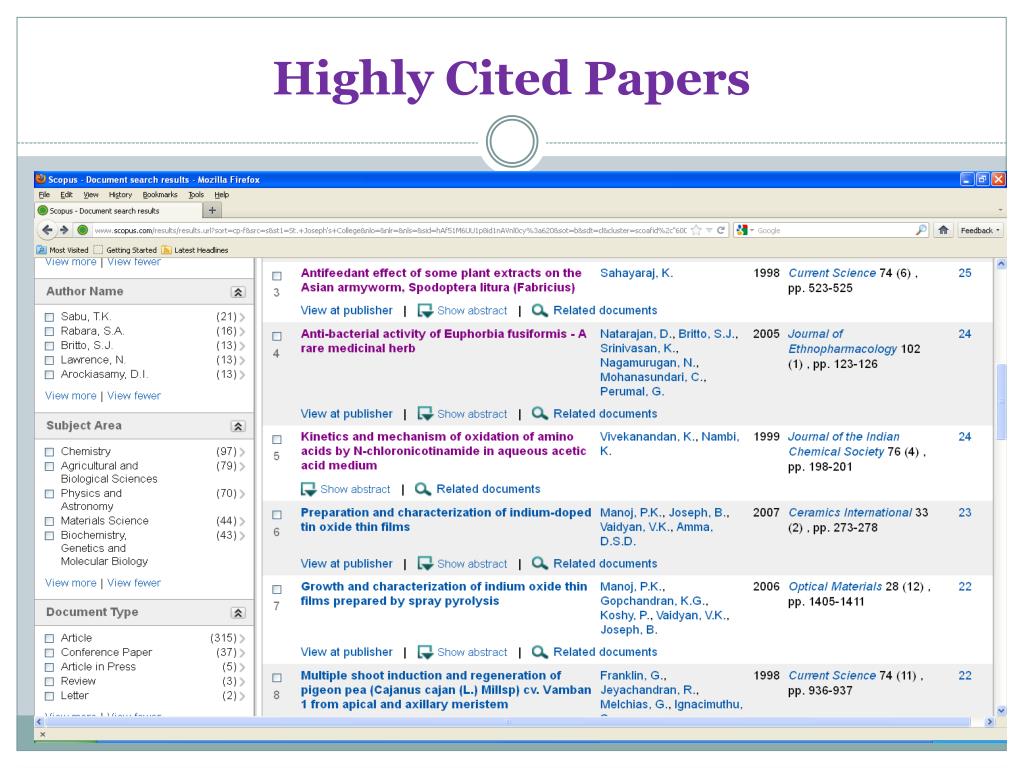Collapse the Subject Area panel
Screen dimensions: 1024x768
click(238, 426)
